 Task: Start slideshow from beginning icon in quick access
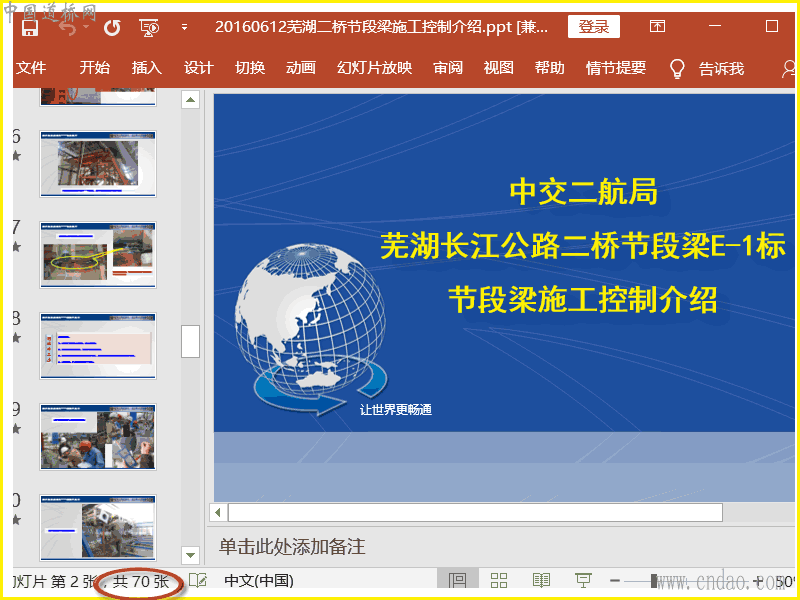[x=149, y=27]
